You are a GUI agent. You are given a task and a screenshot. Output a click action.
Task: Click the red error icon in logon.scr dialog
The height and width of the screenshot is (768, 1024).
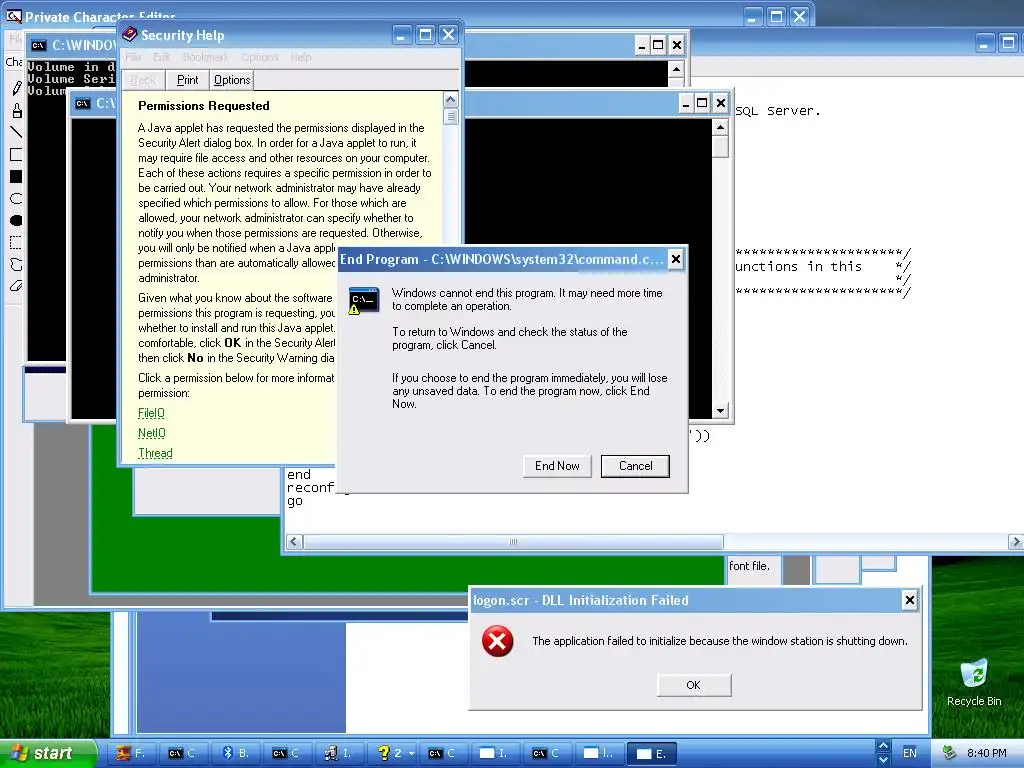point(498,641)
